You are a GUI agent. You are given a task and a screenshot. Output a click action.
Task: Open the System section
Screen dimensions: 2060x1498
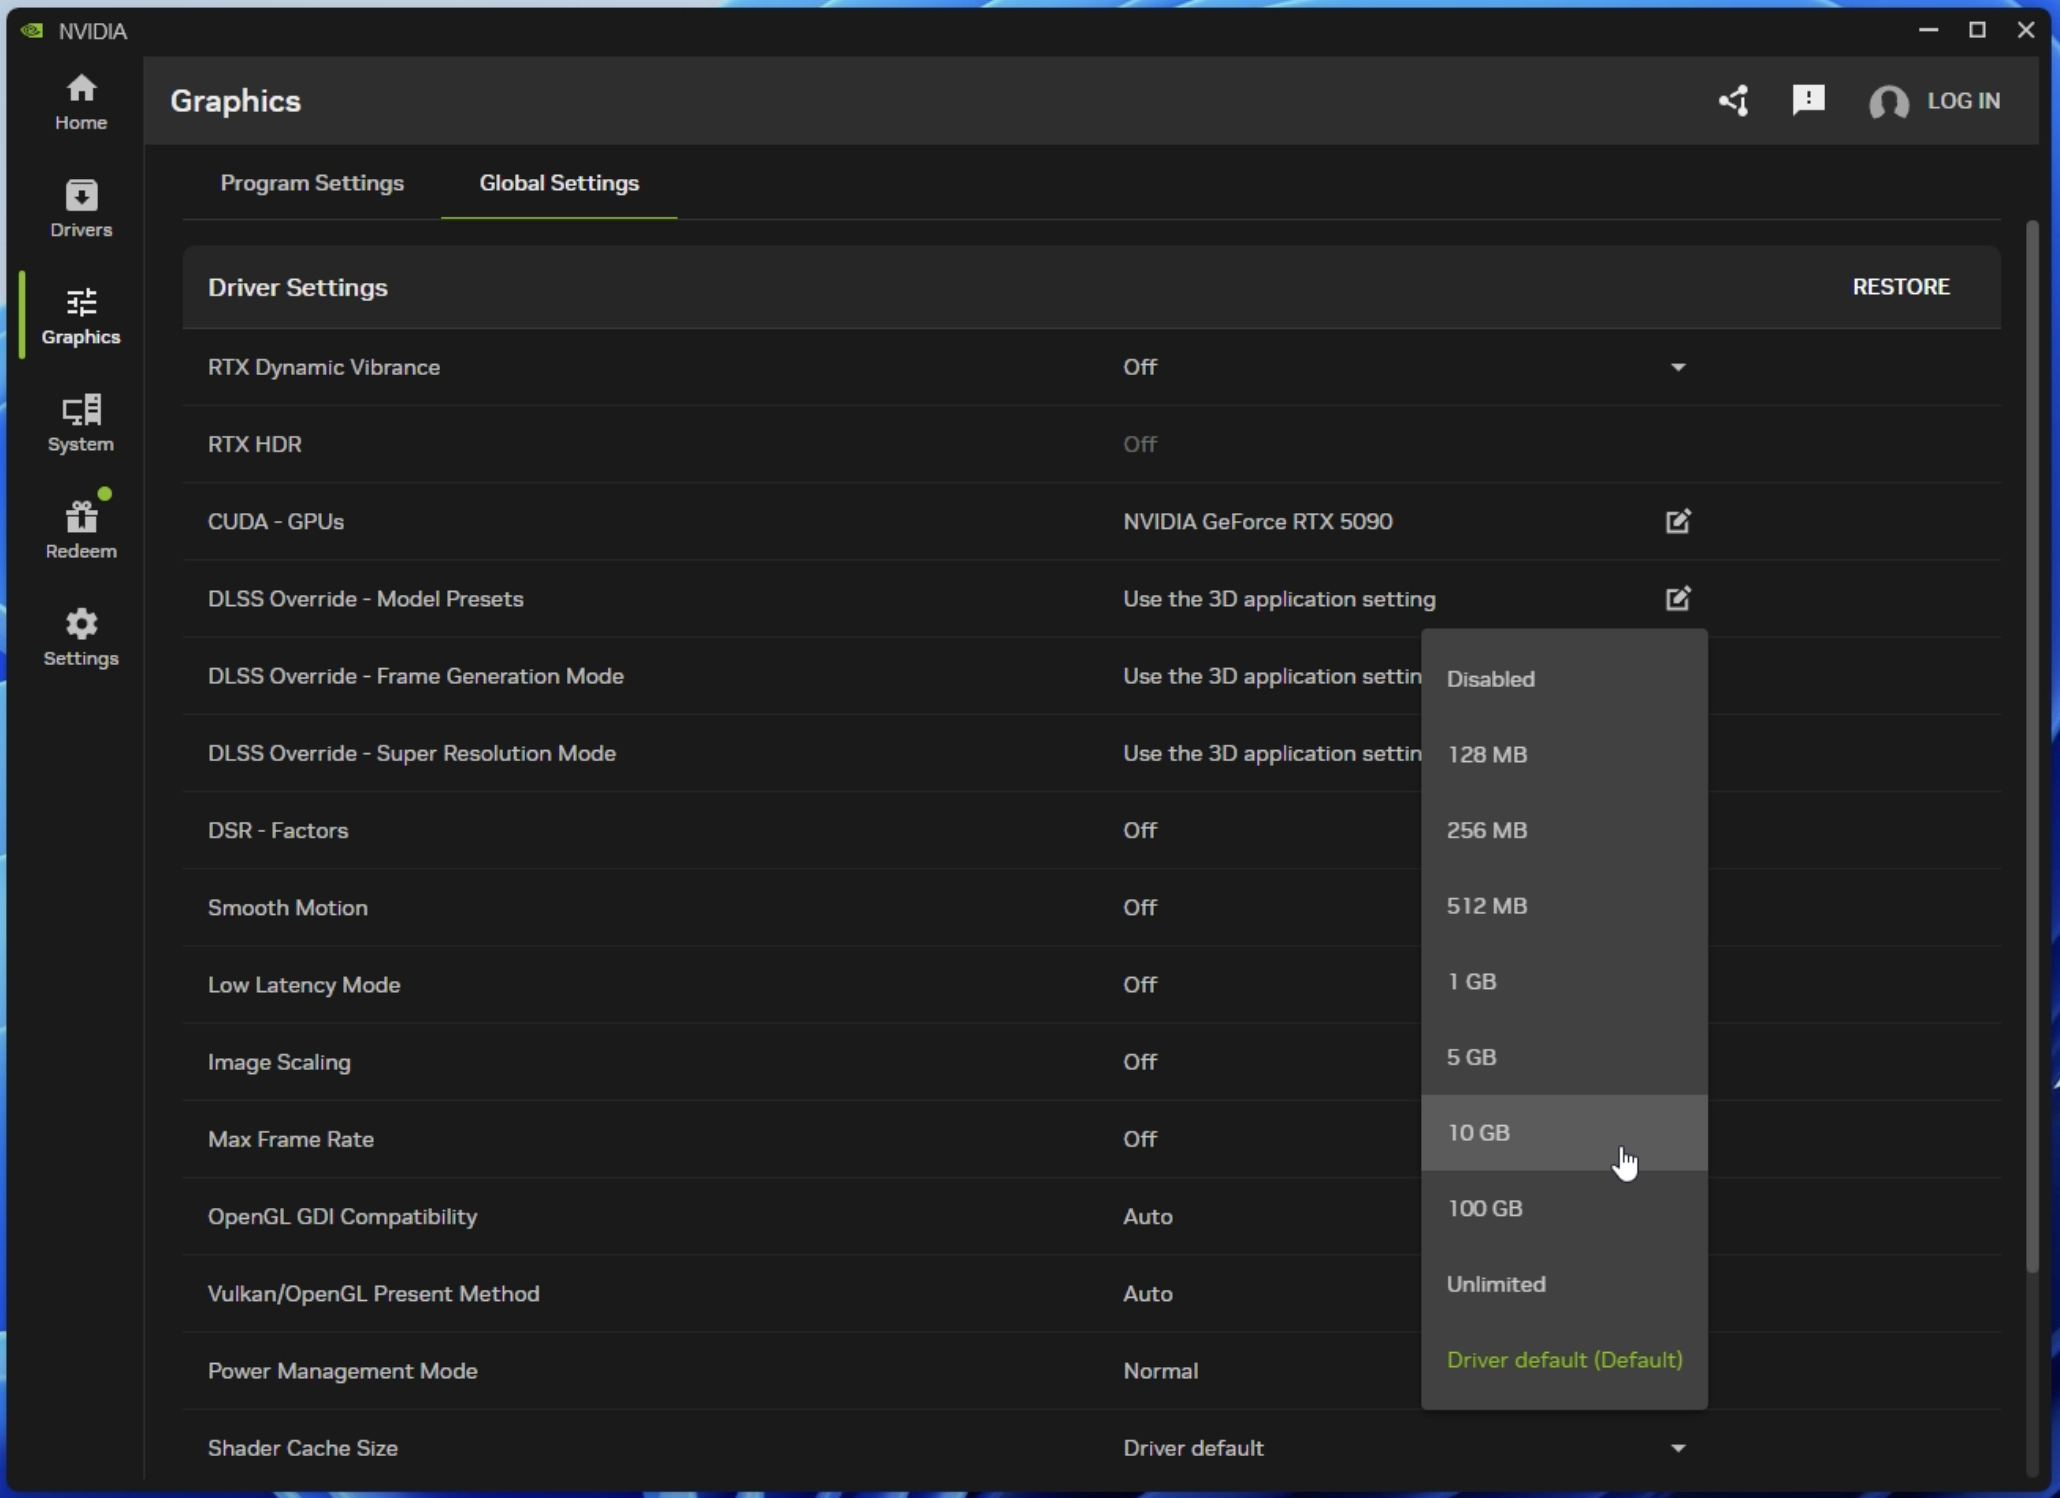(80, 422)
